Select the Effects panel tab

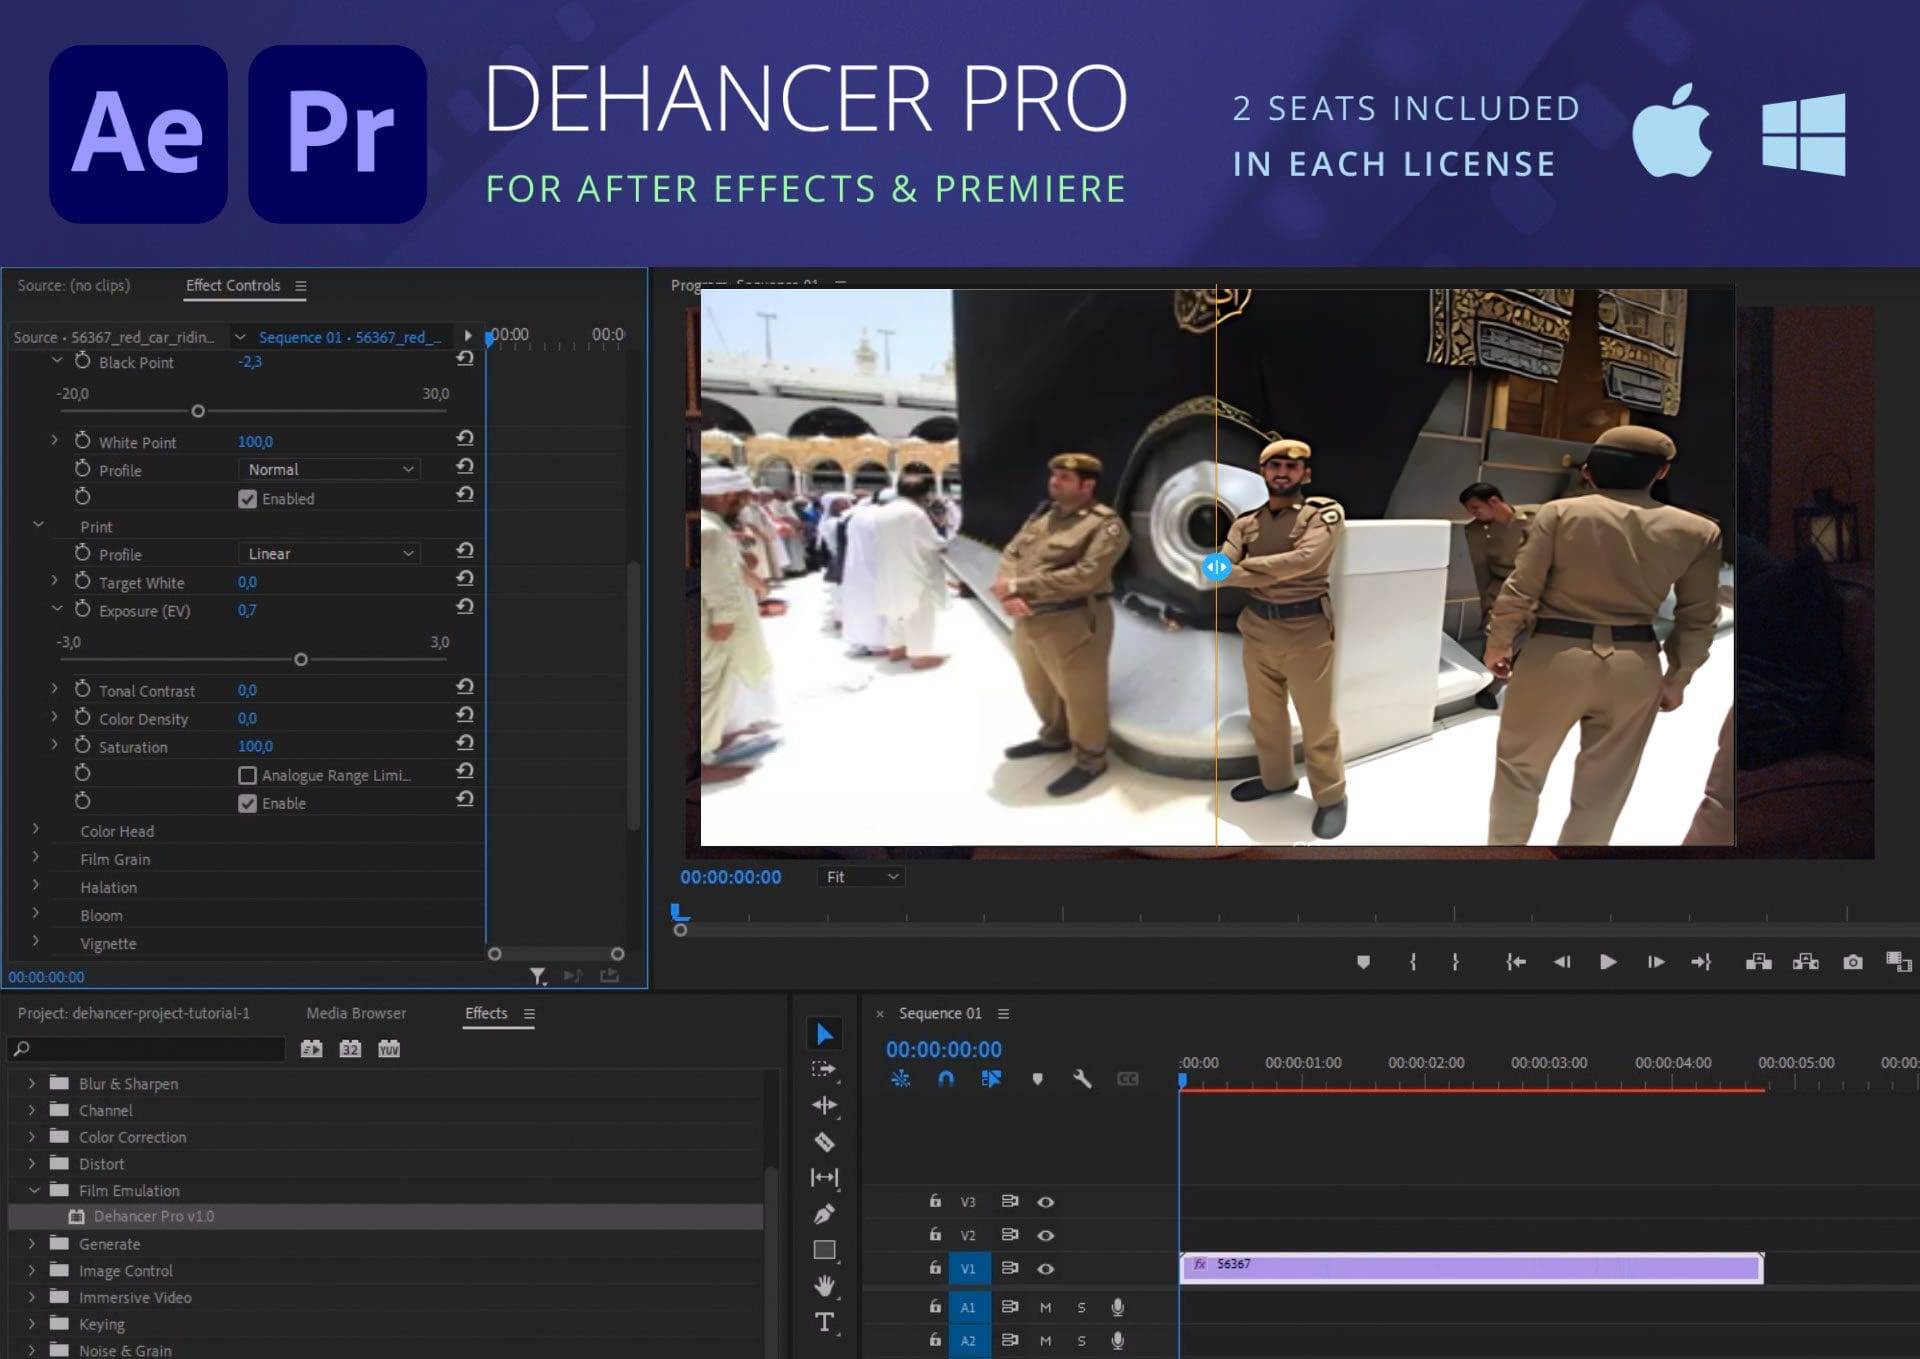(x=486, y=1013)
